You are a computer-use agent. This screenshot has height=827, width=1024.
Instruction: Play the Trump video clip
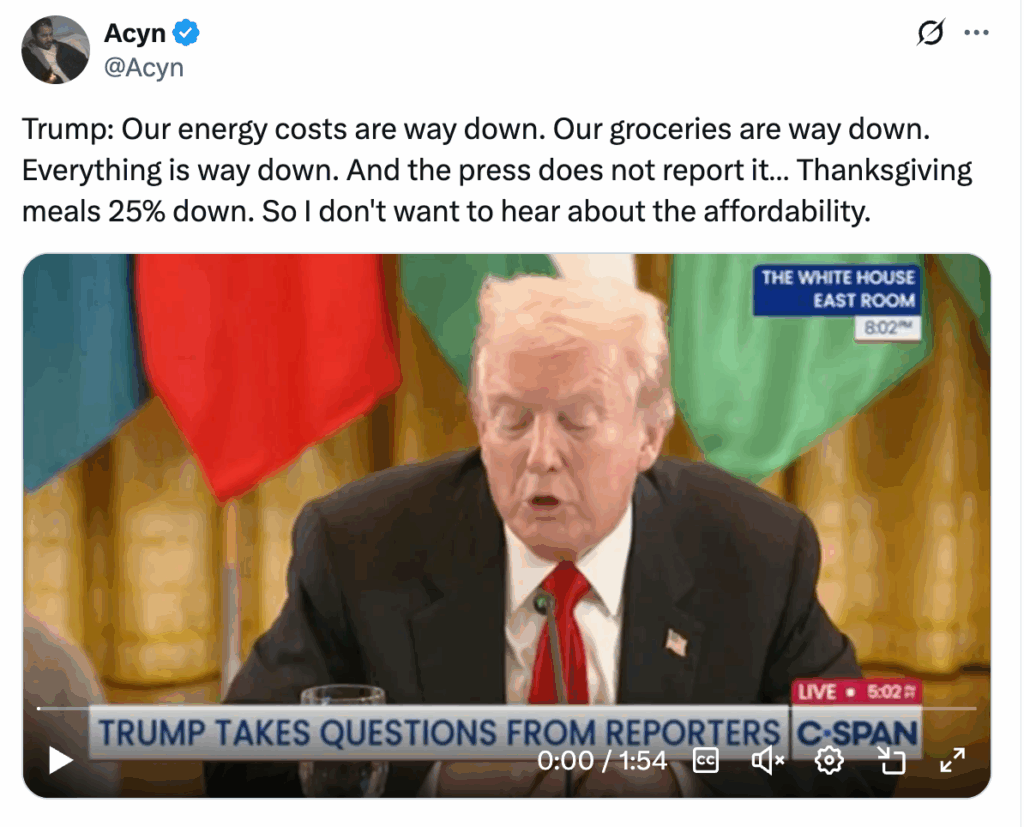[61, 760]
